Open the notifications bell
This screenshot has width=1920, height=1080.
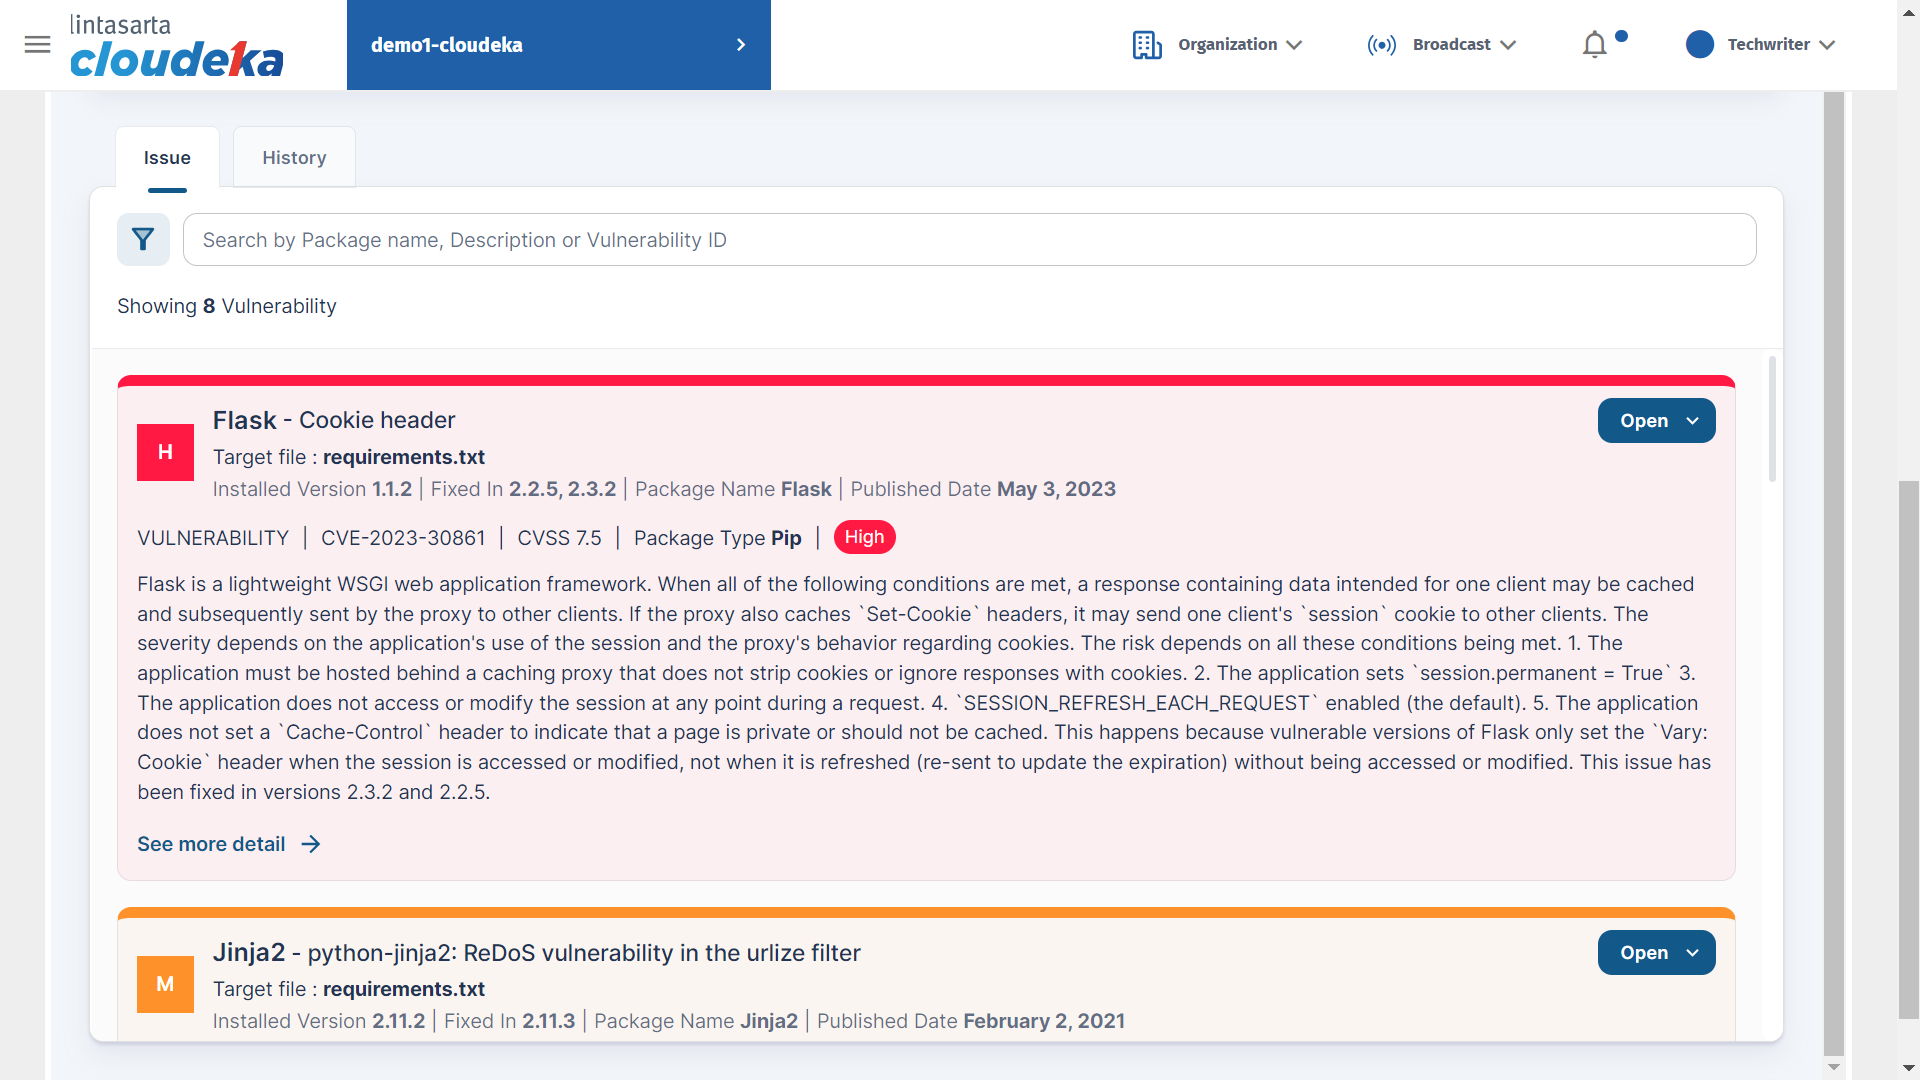pyautogui.click(x=1595, y=45)
